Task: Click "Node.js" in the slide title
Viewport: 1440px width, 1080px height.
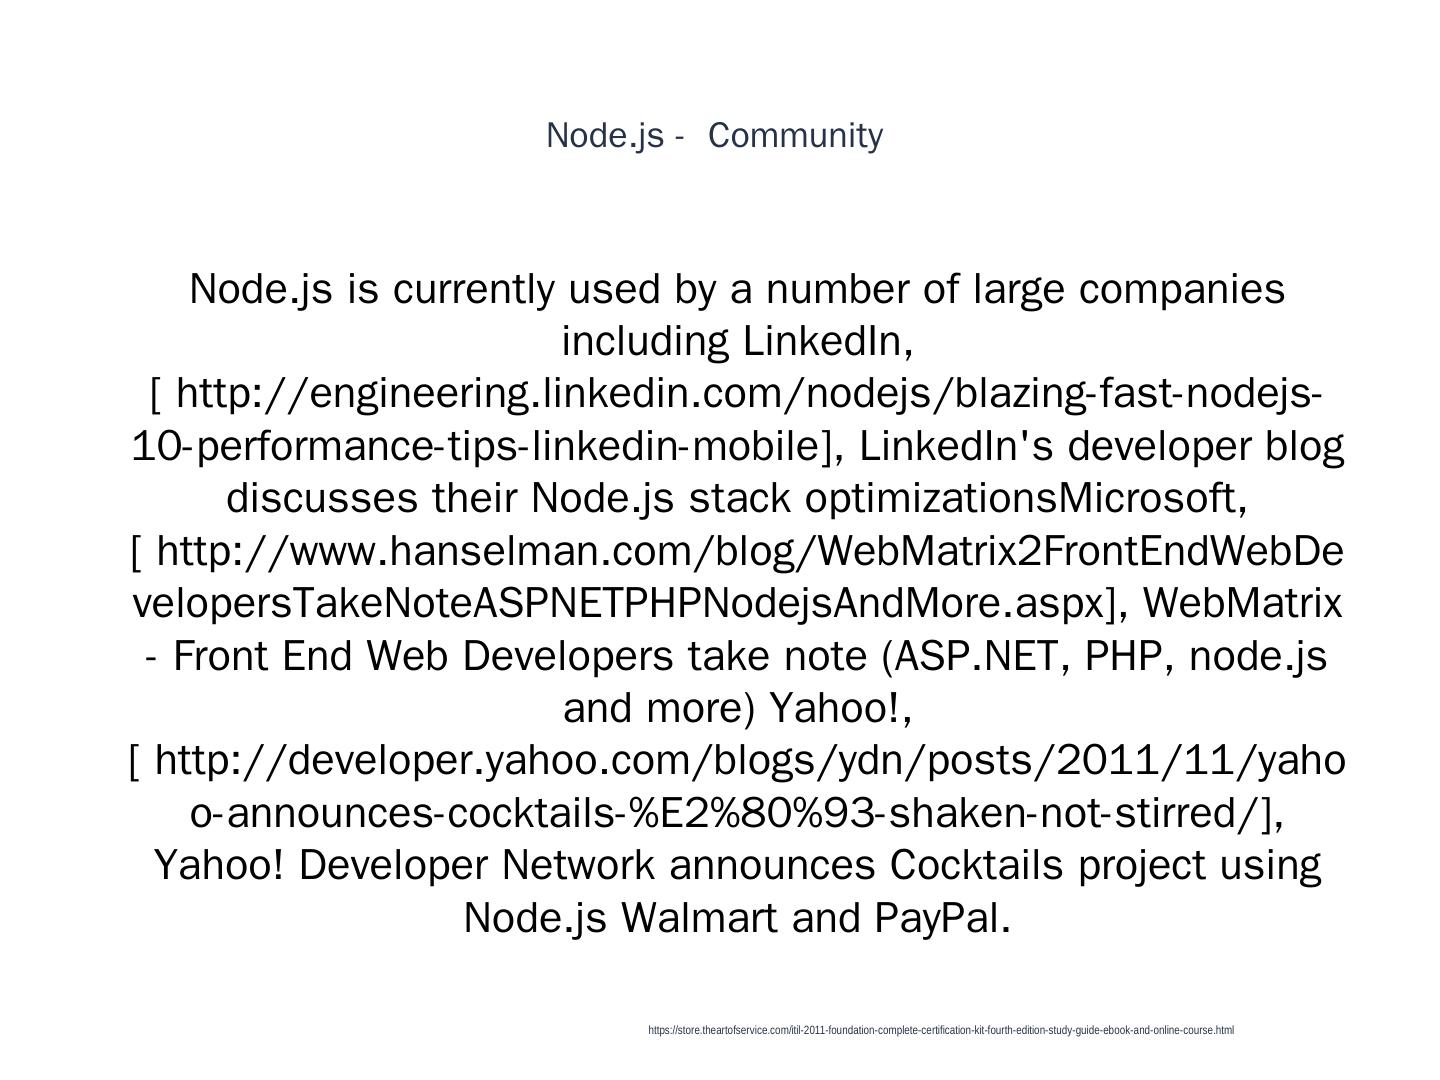Action: click(604, 135)
